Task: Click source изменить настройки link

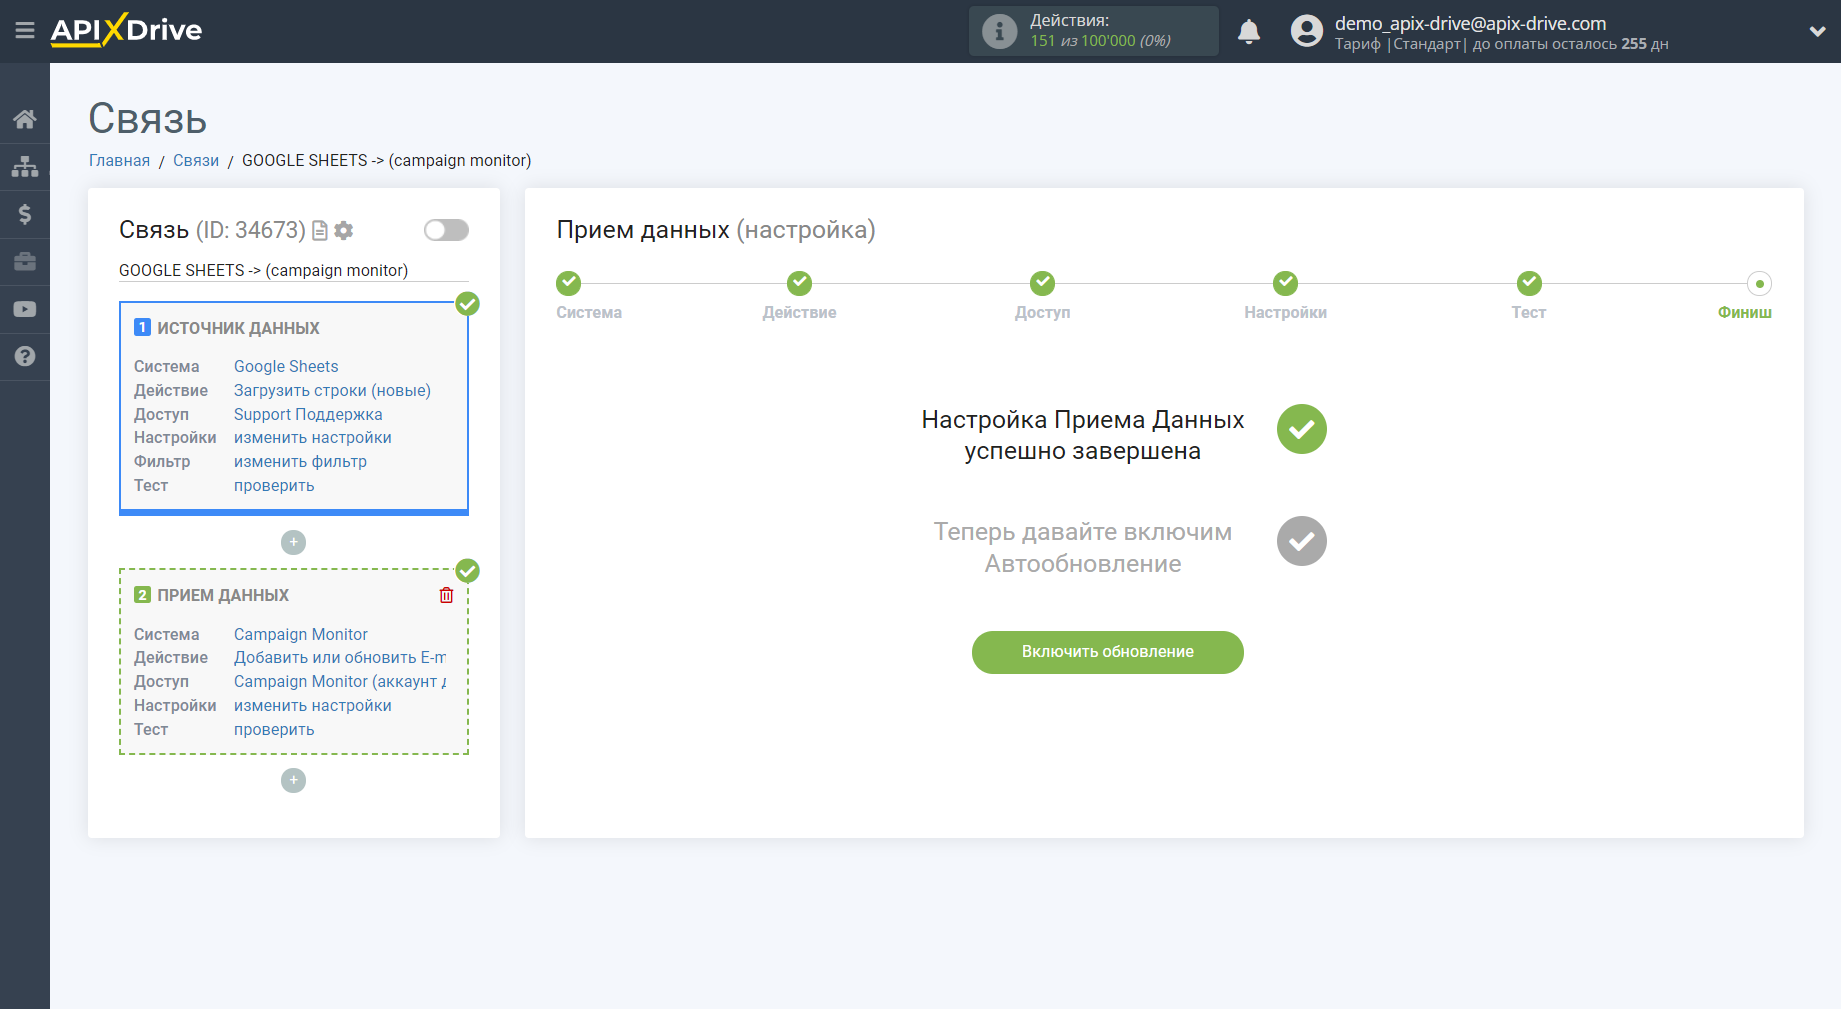Action: click(x=313, y=438)
